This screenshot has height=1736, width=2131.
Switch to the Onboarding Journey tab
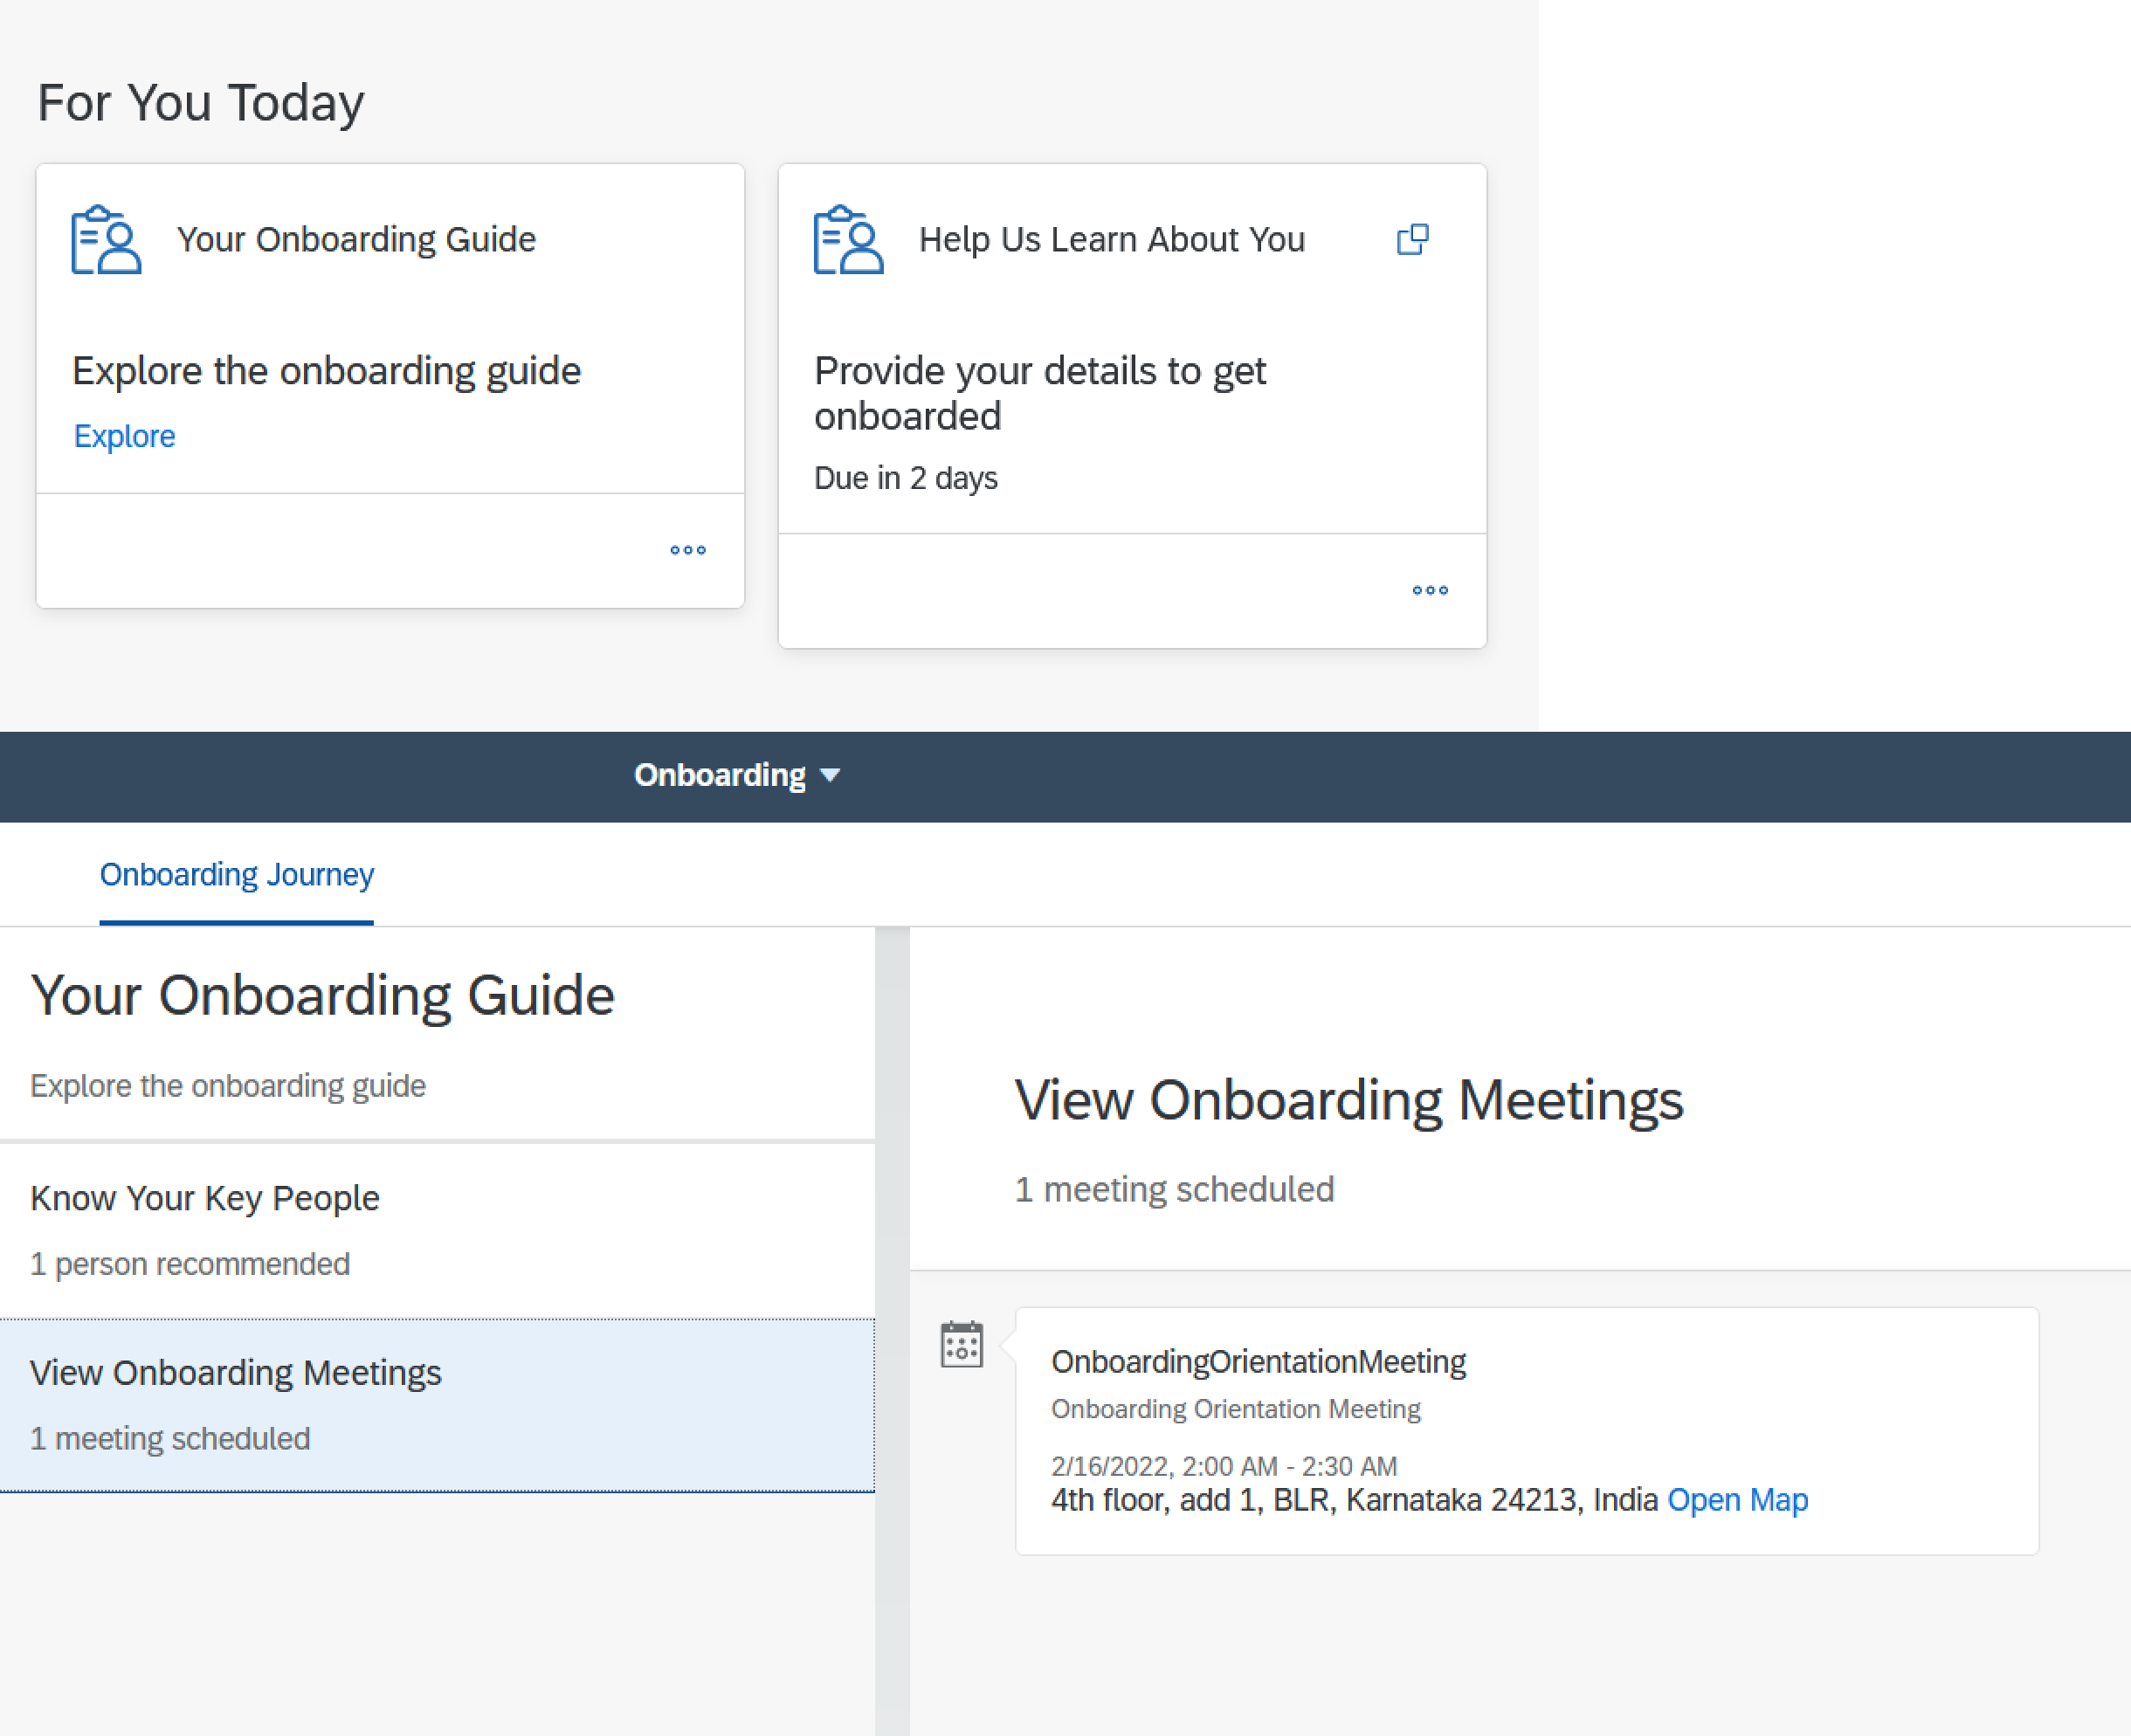coord(236,874)
